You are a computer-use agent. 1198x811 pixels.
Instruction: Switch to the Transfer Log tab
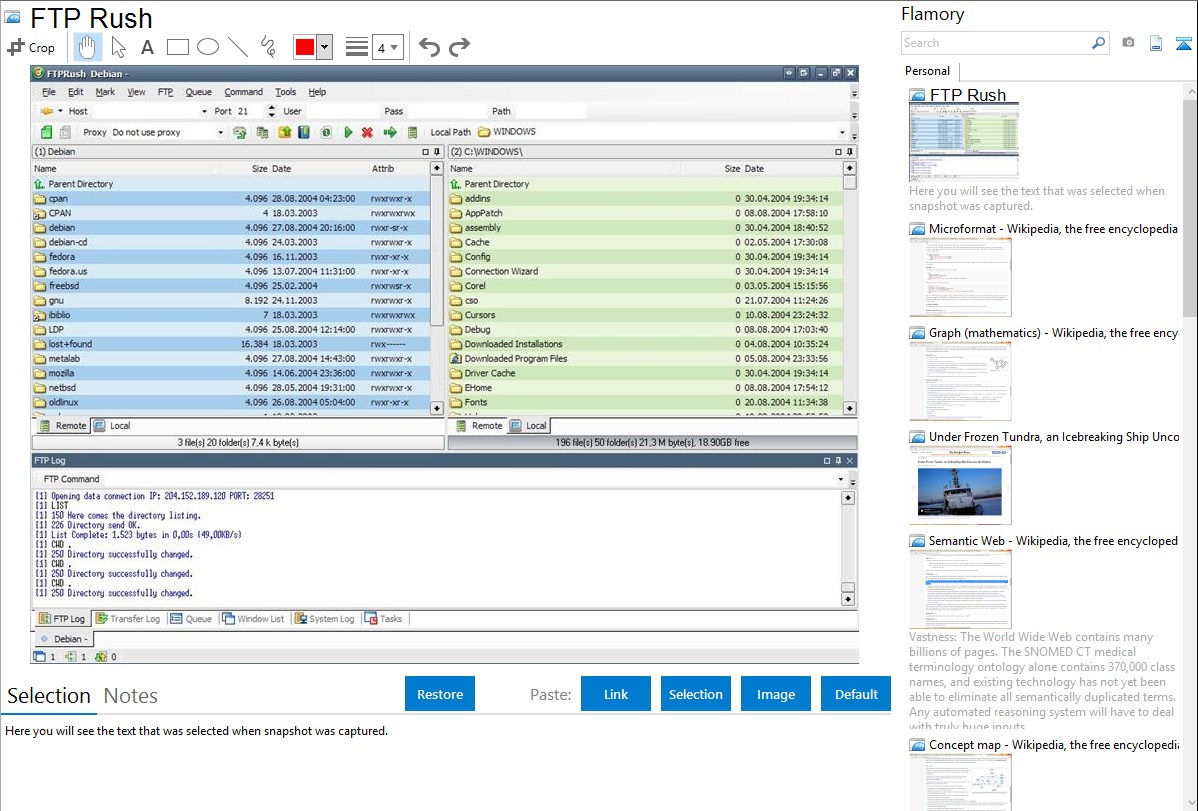(128, 619)
